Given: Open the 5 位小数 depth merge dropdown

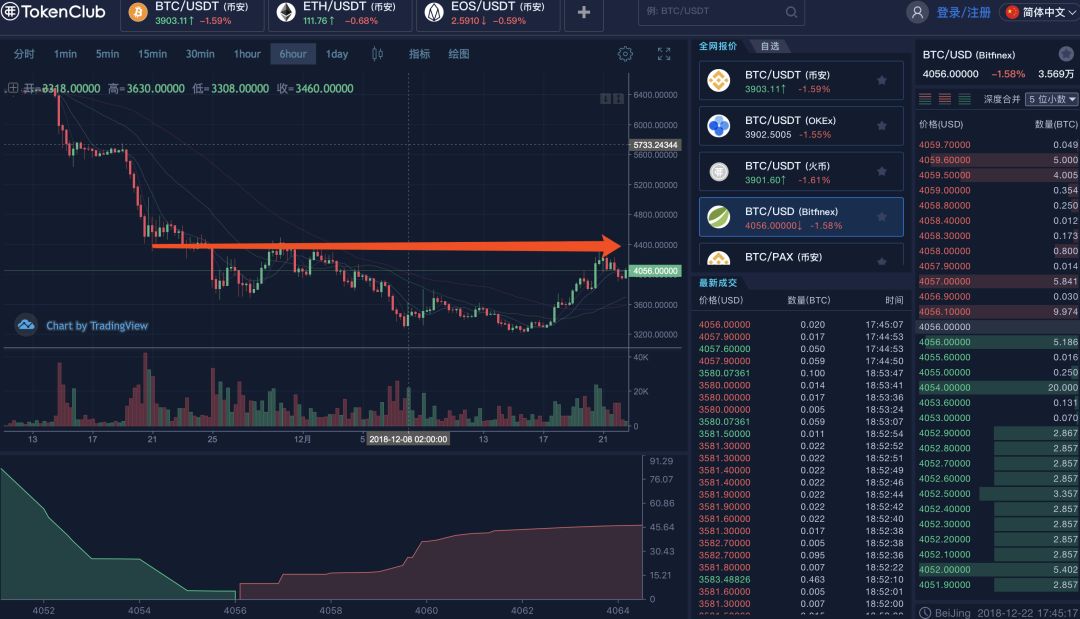Looking at the screenshot, I should click(x=1051, y=99).
